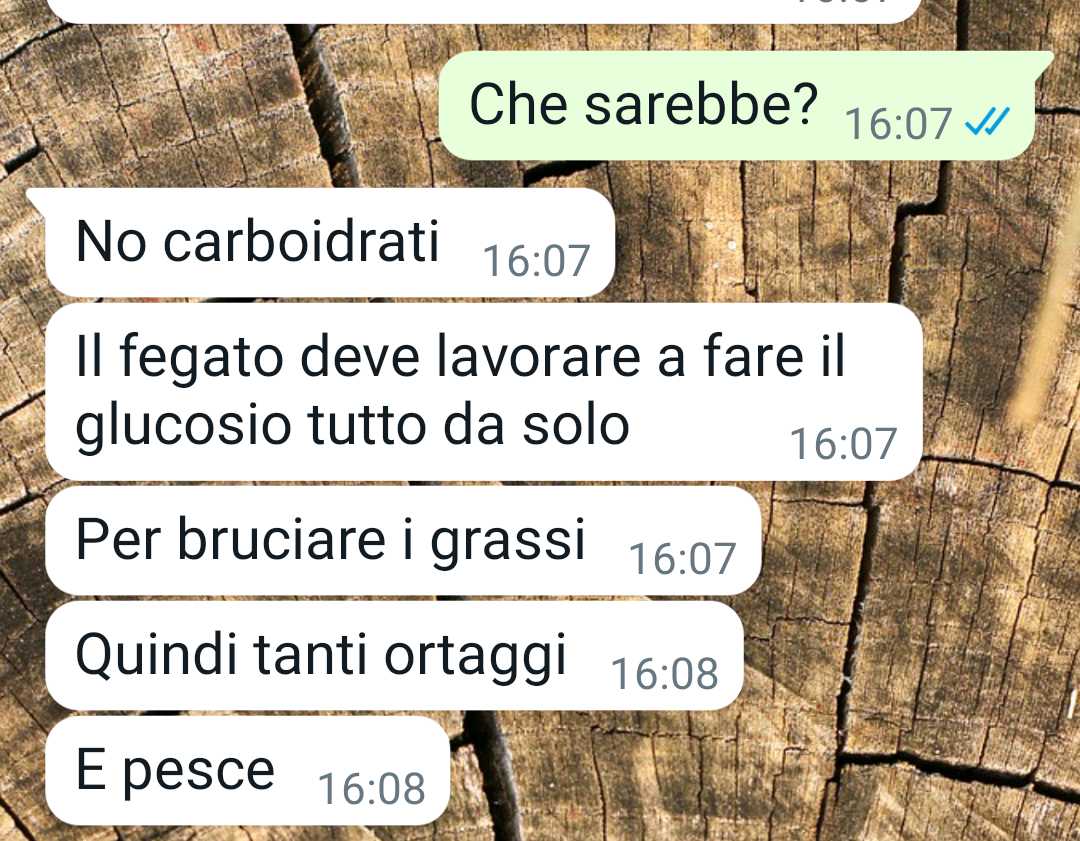Image resolution: width=1080 pixels, height=841 pixels.
Task: Tap the partially visible message bubble at top
Action: 484,10
